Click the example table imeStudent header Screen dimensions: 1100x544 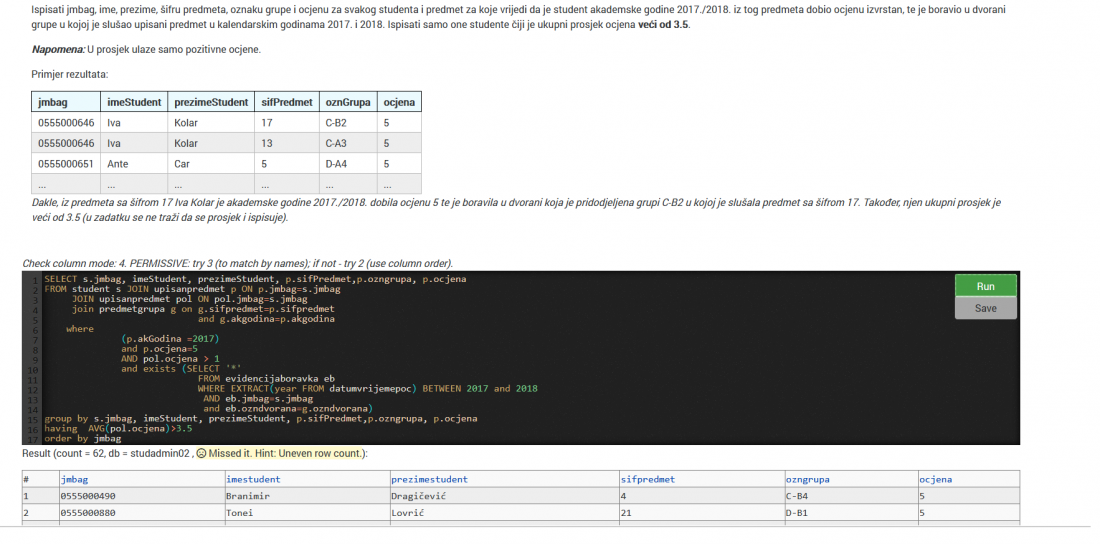click(x=134, y=102)
